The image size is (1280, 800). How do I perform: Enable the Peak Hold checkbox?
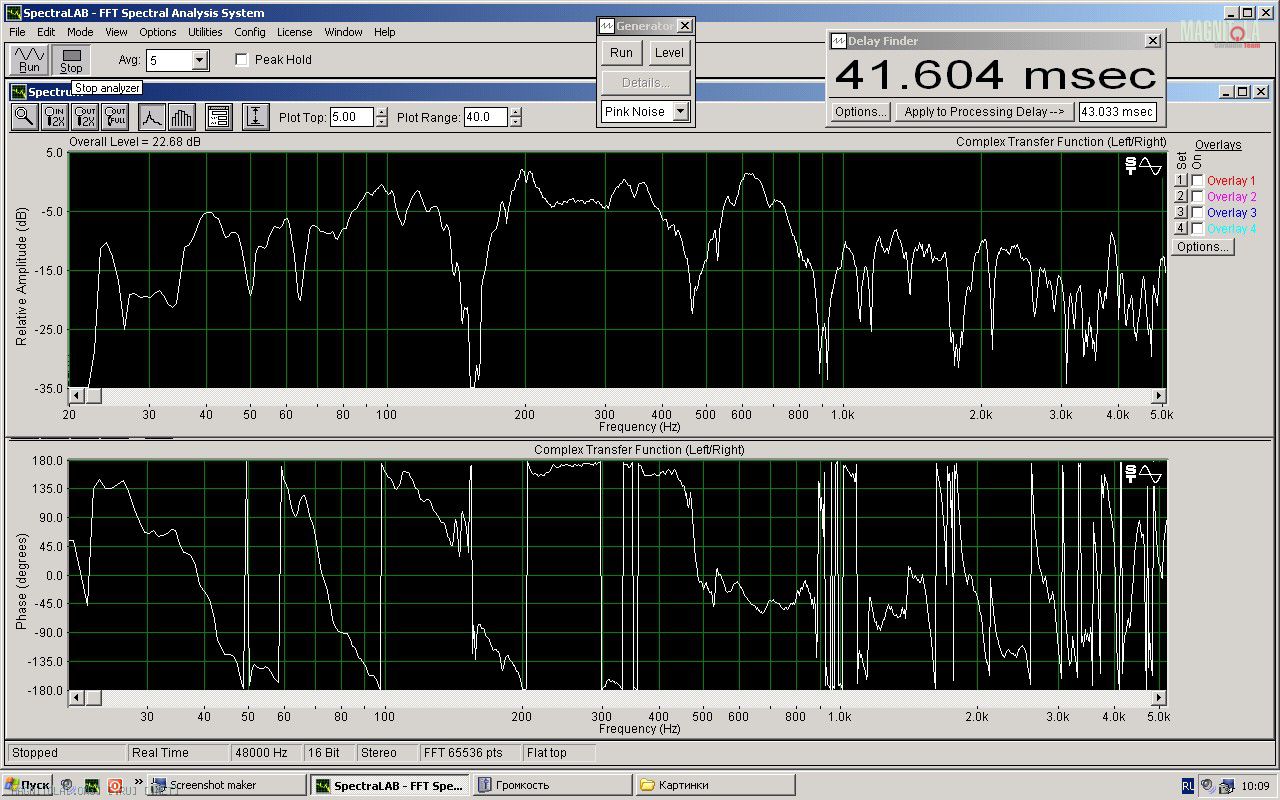point(241,60)
